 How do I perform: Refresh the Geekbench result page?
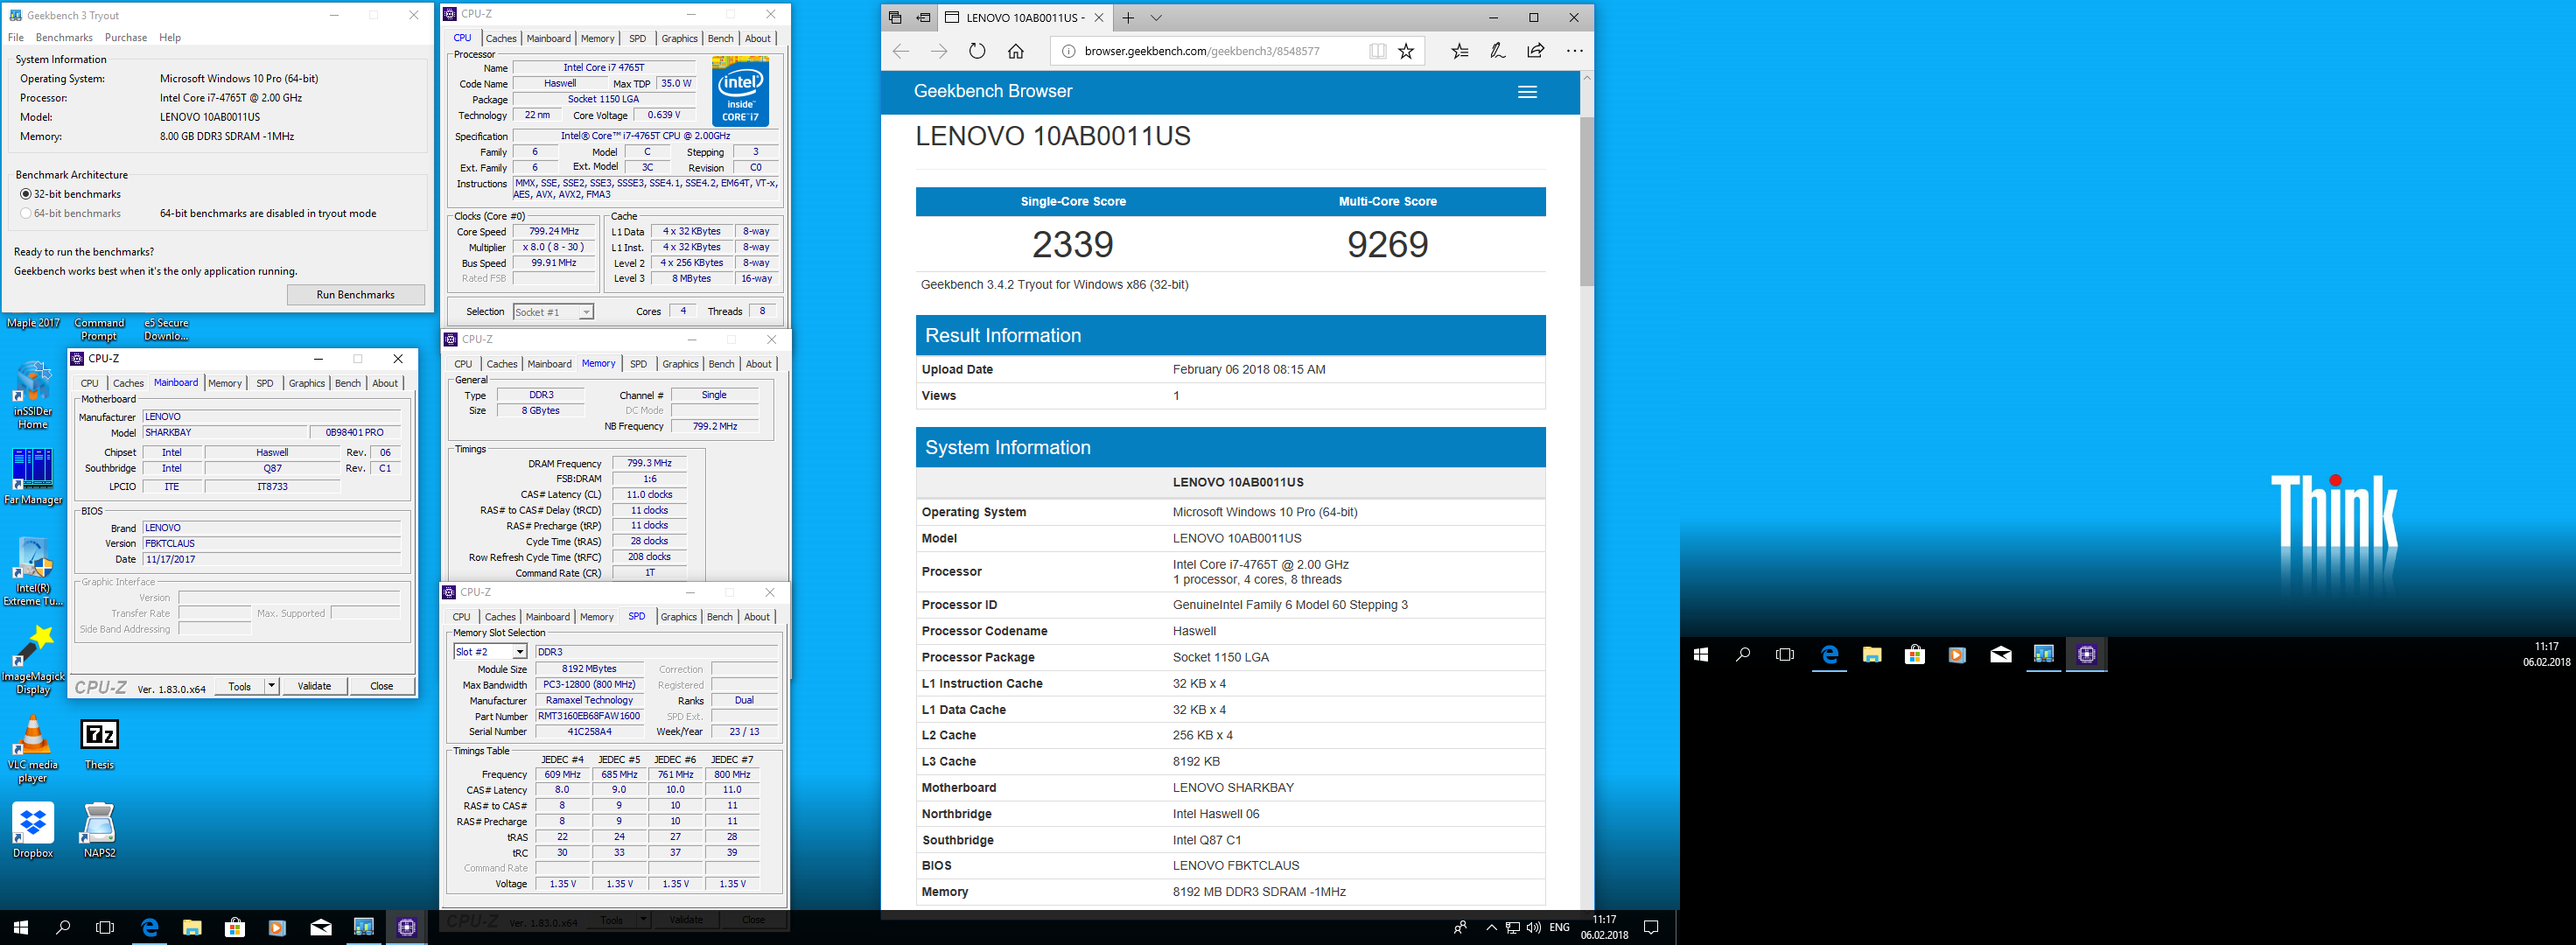click(977, 51)
